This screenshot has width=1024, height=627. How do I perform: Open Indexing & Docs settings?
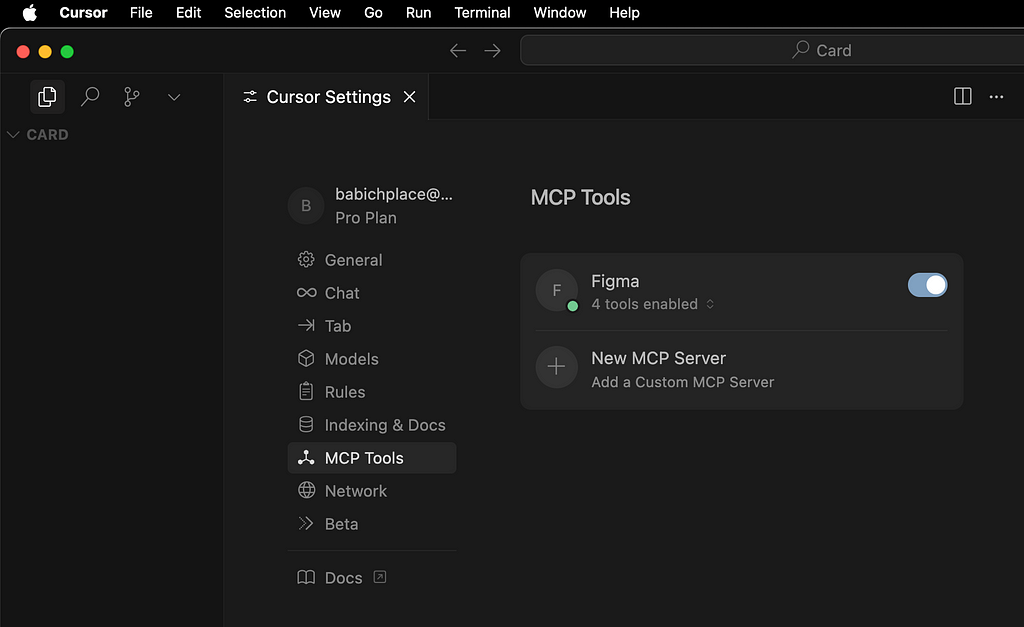[x=372, y=425]
